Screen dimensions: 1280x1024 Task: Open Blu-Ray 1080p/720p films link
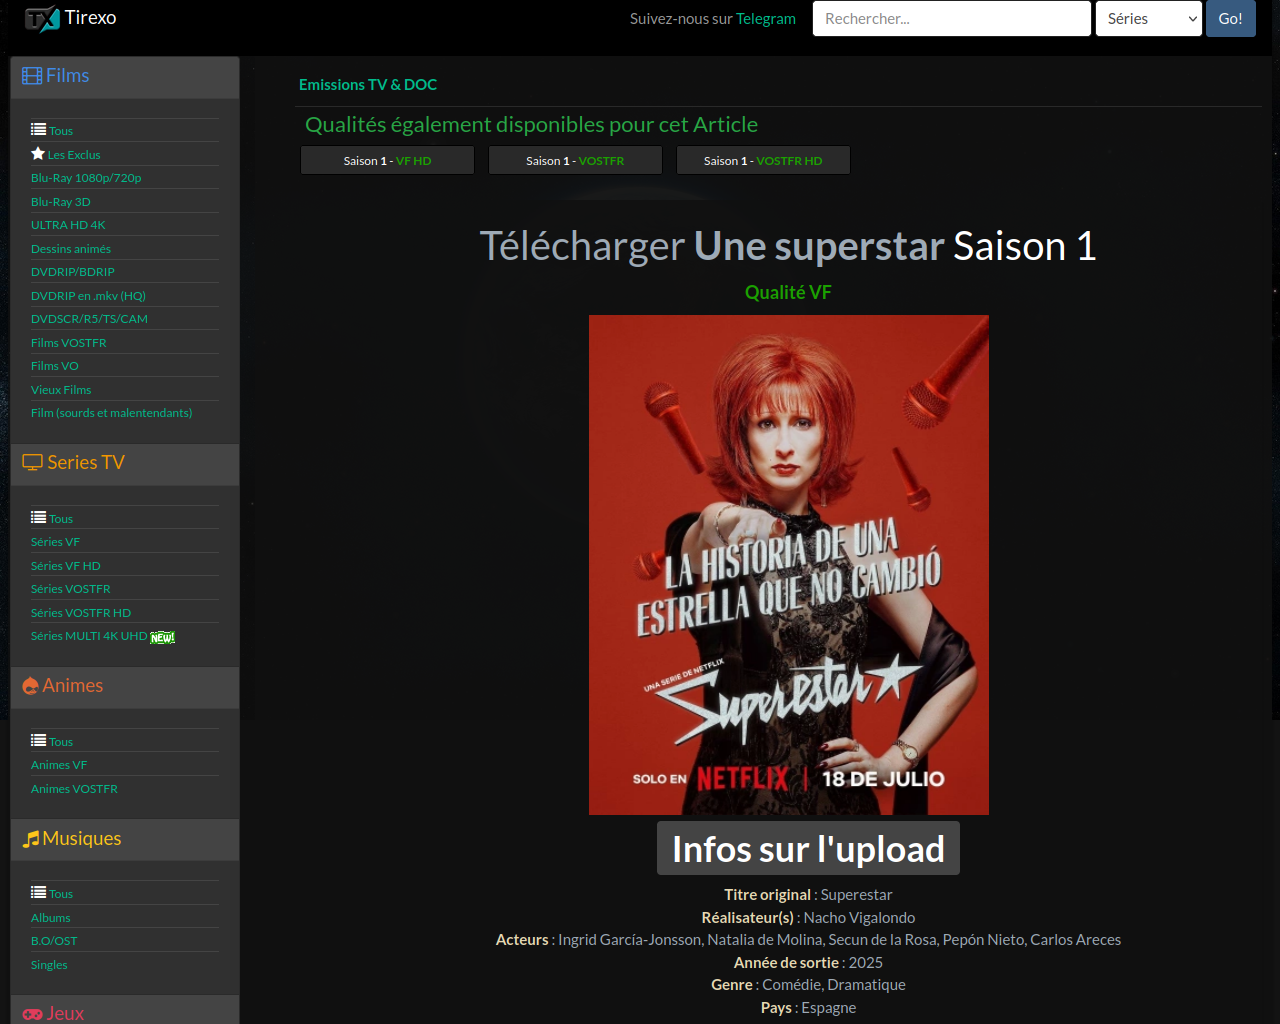[86, 178]
